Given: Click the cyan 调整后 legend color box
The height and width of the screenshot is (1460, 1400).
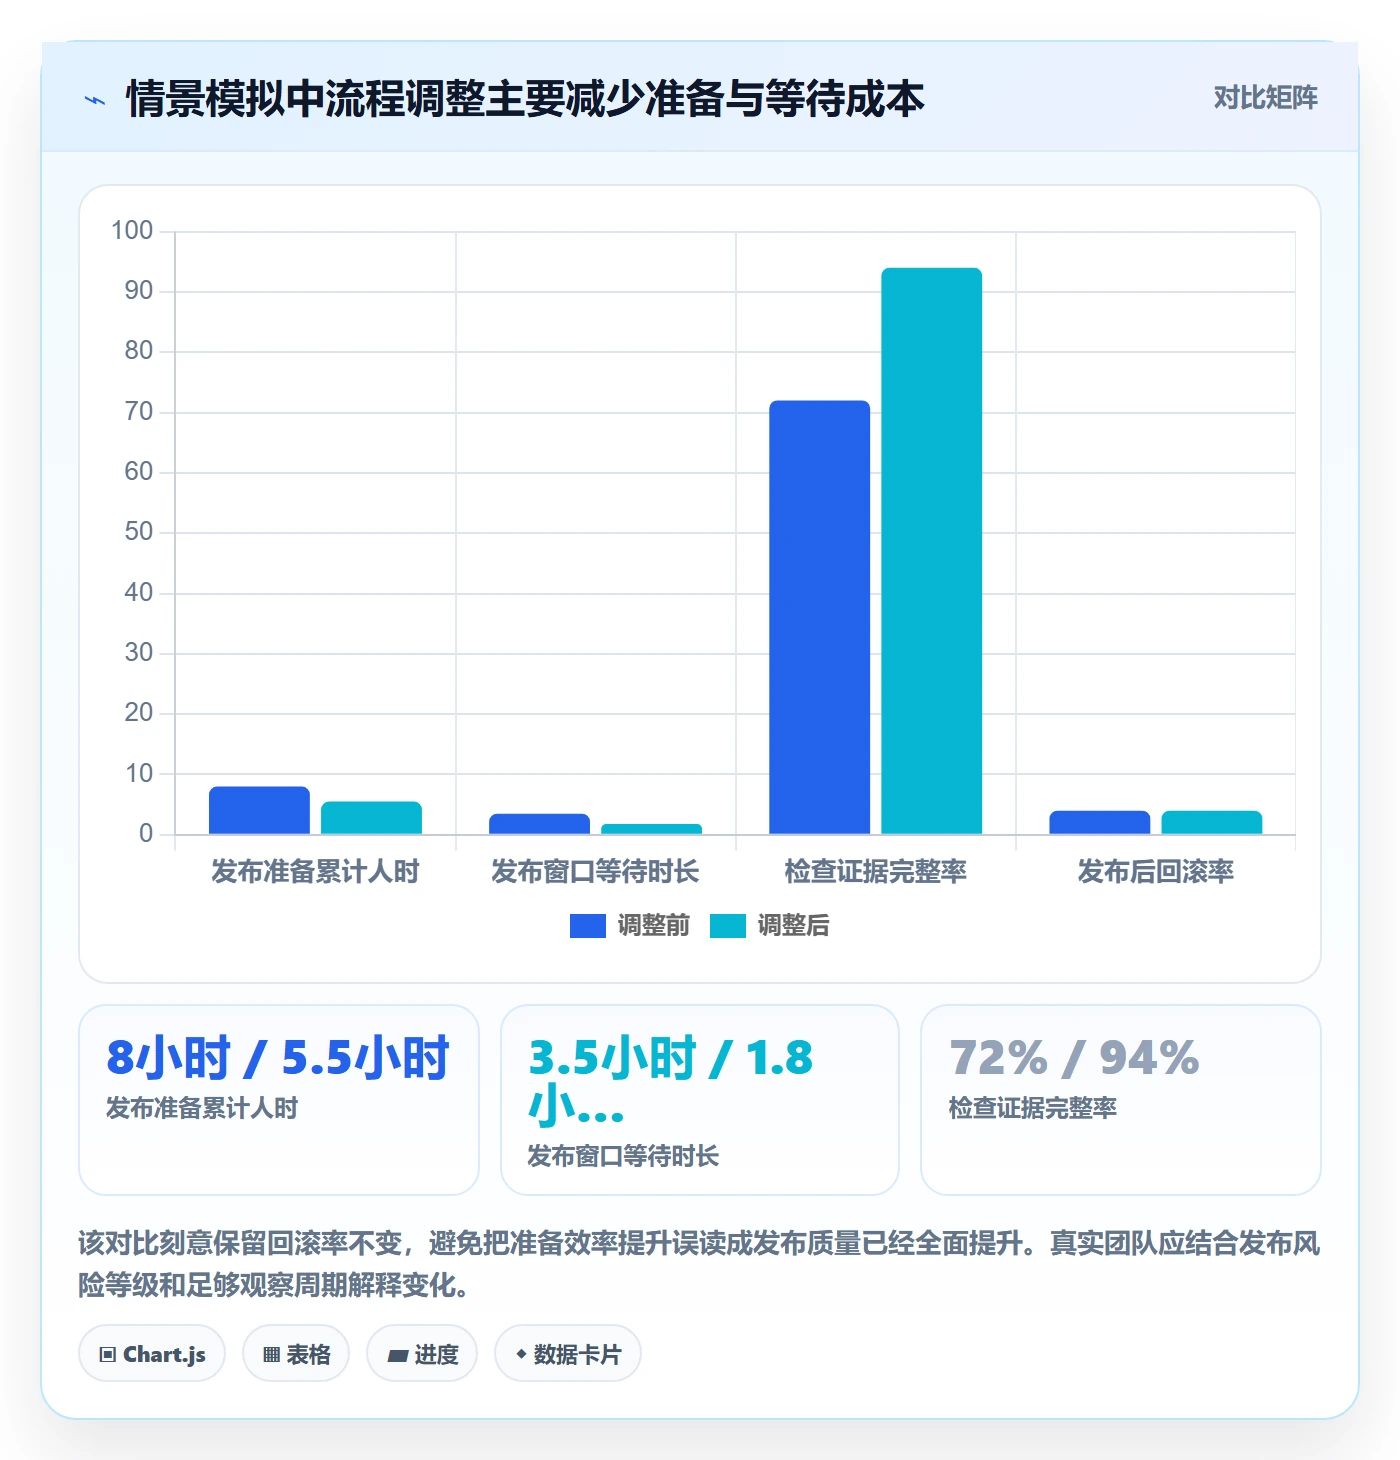Looking at the screenshot, I should pyautogui.click(x=728, y=926).
